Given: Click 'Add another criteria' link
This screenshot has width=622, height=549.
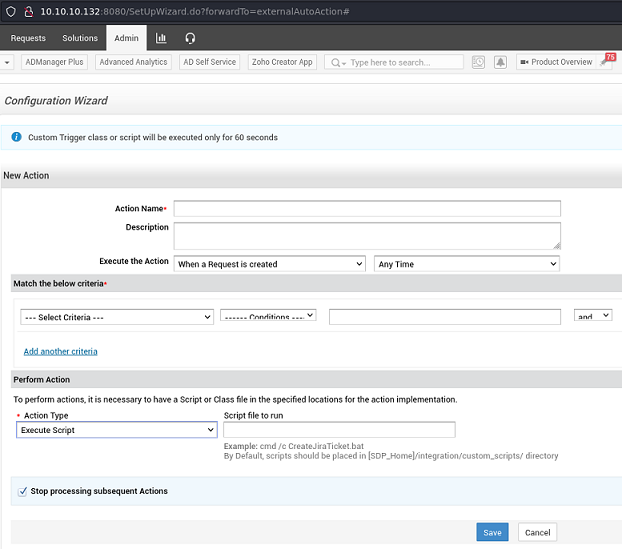Looking at the screenshot, I should (x=61, y=351).
